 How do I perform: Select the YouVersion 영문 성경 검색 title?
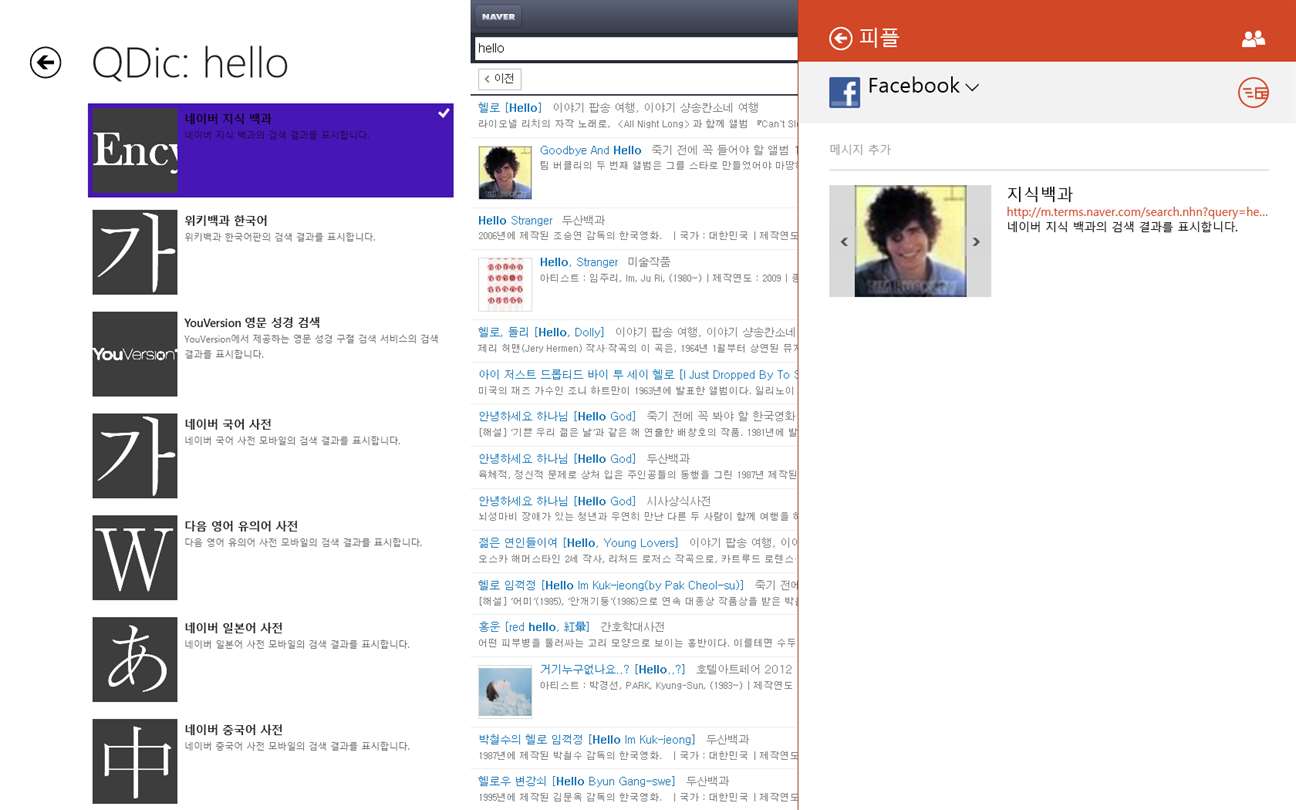pyautogui.click(x=252, y=322)
